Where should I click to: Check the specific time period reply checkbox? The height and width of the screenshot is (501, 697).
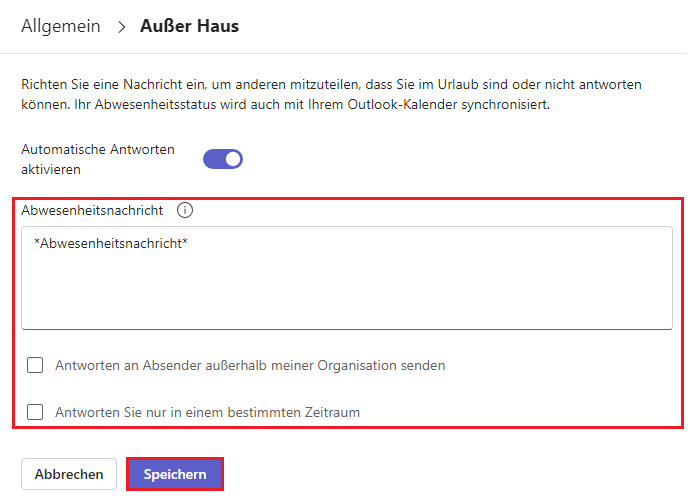35,411
